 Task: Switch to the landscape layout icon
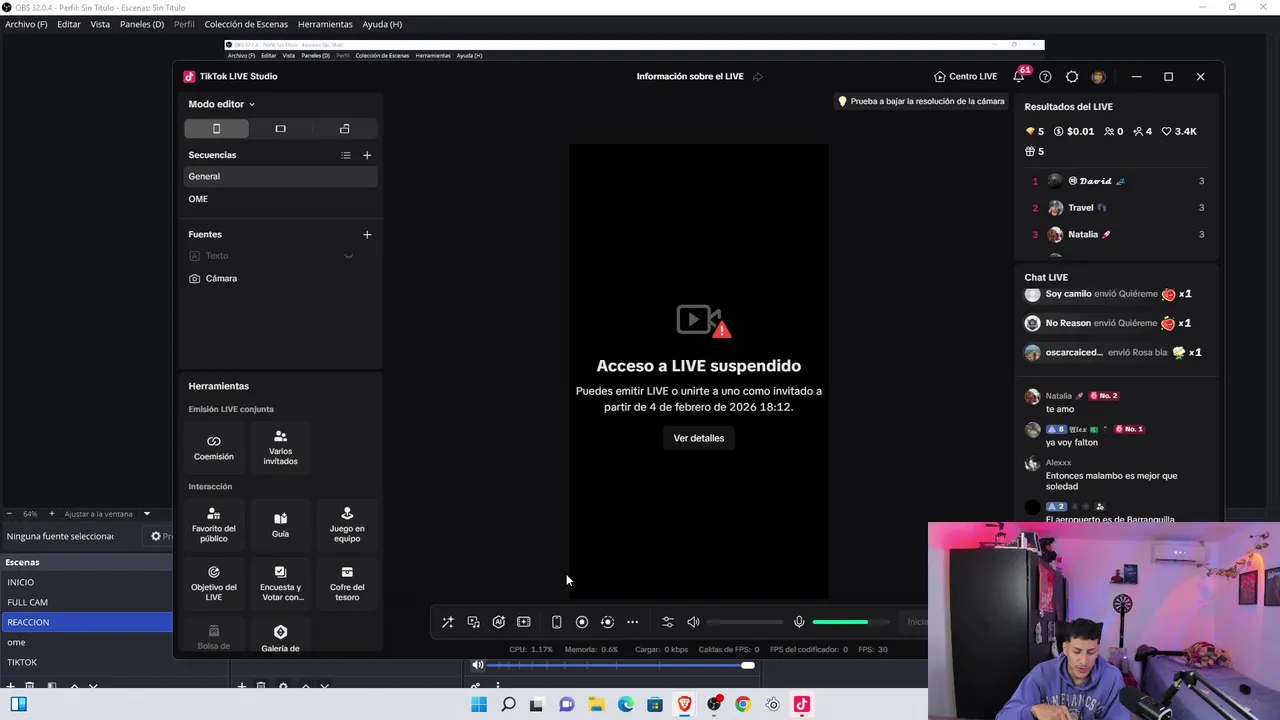tap(280, 128)
